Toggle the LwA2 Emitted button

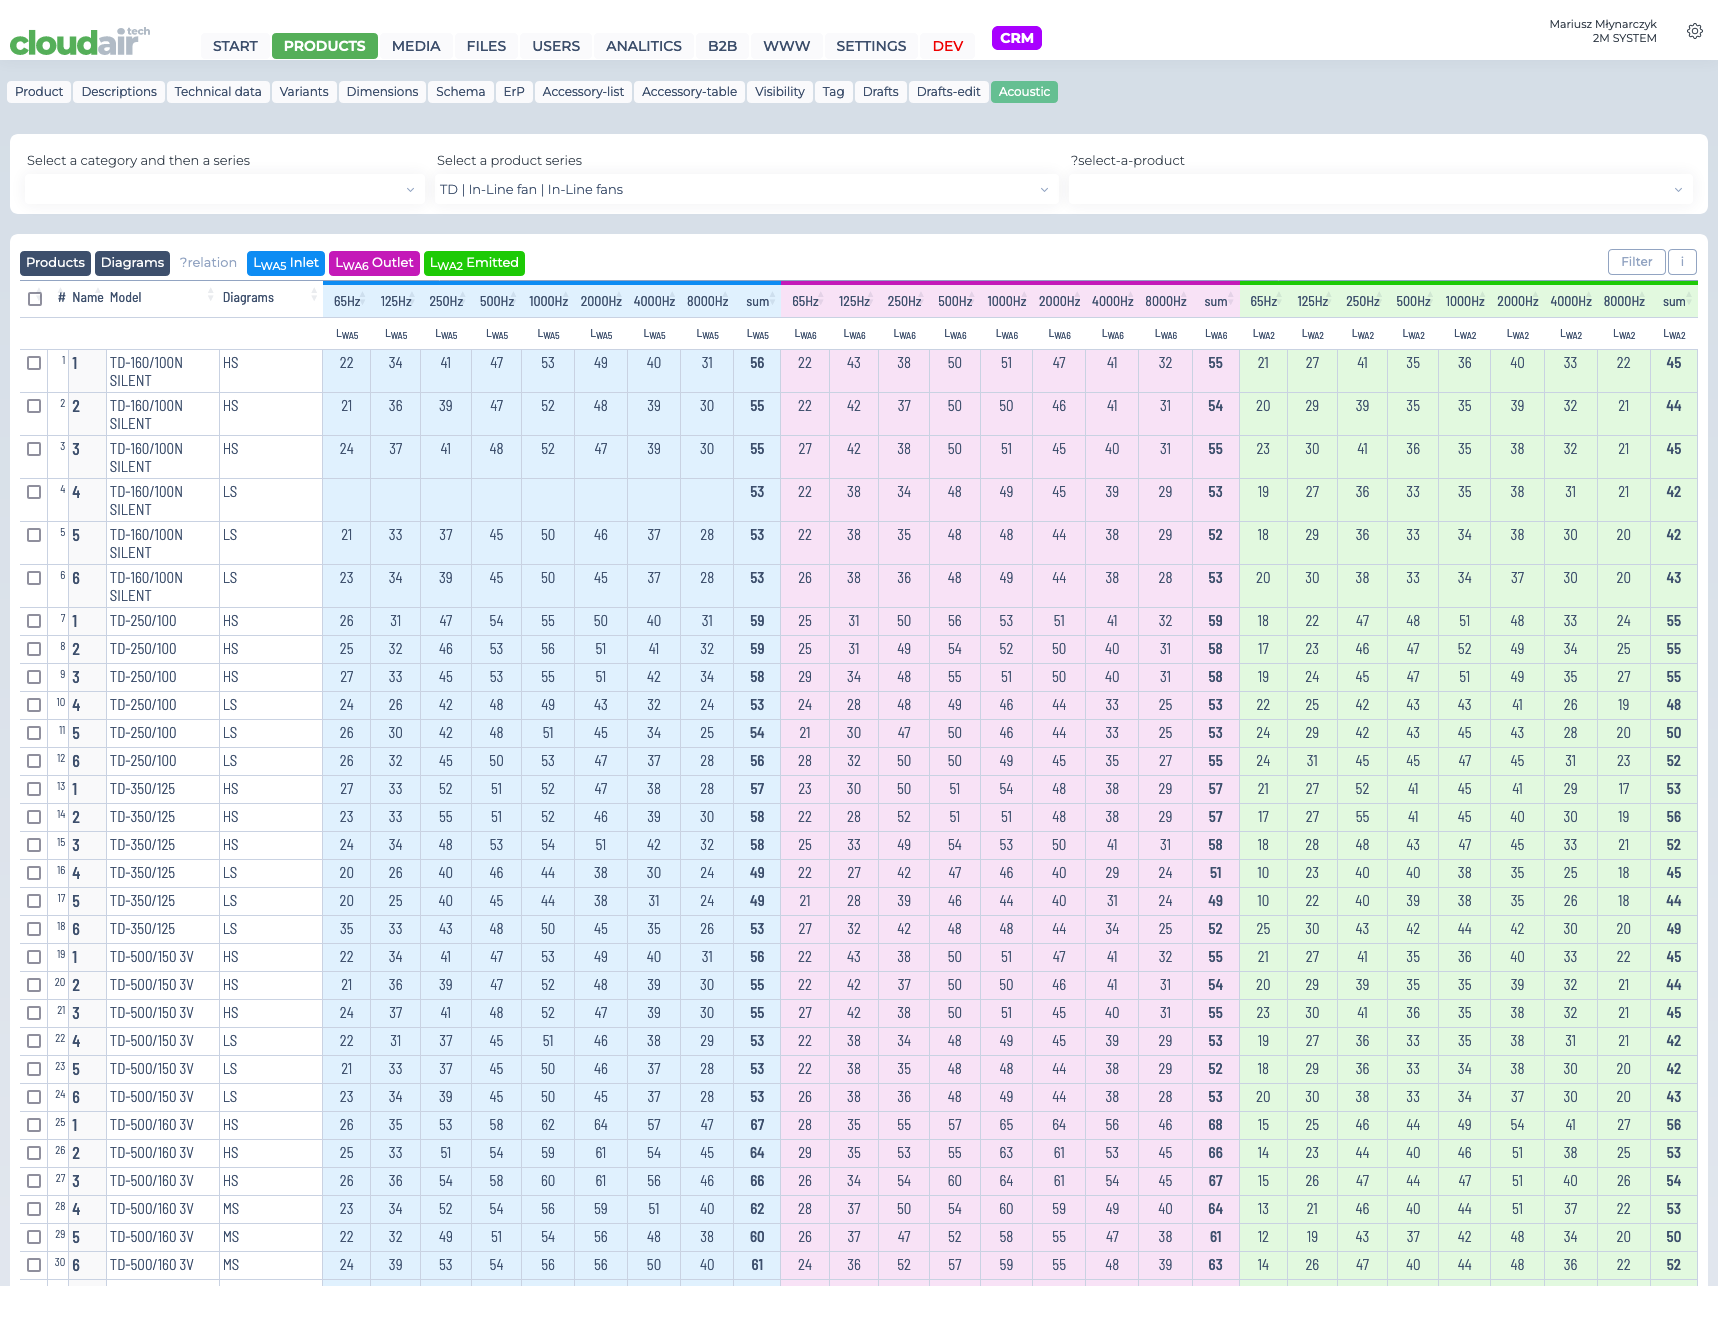point(474,263)
